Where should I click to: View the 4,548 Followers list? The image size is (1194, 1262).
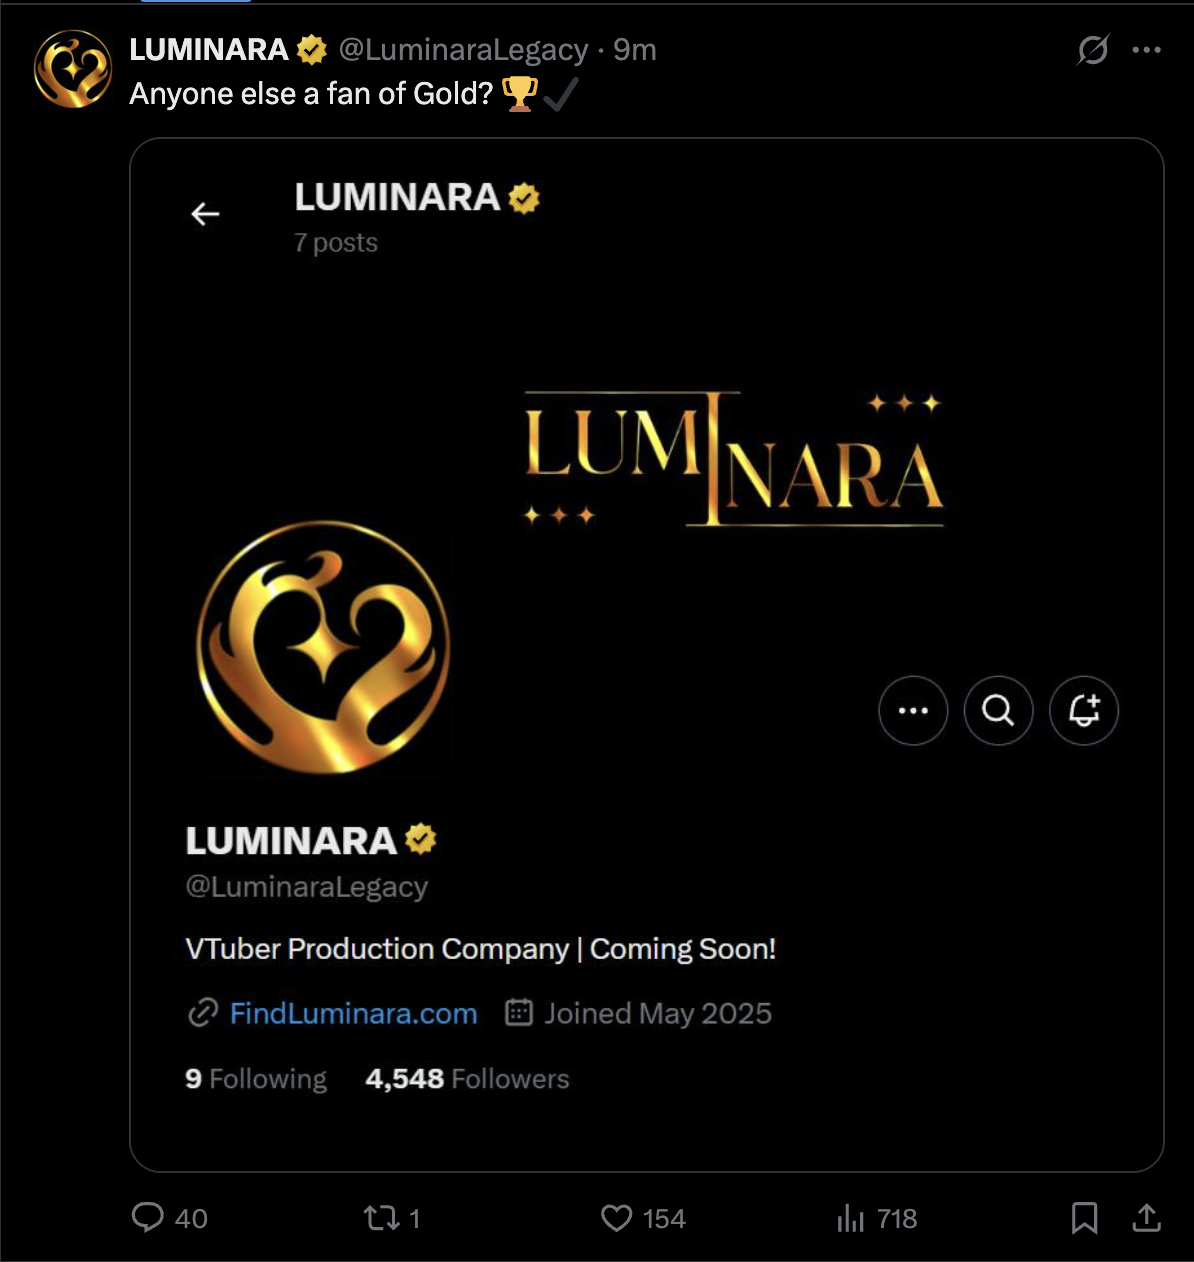coord(467,1079)
